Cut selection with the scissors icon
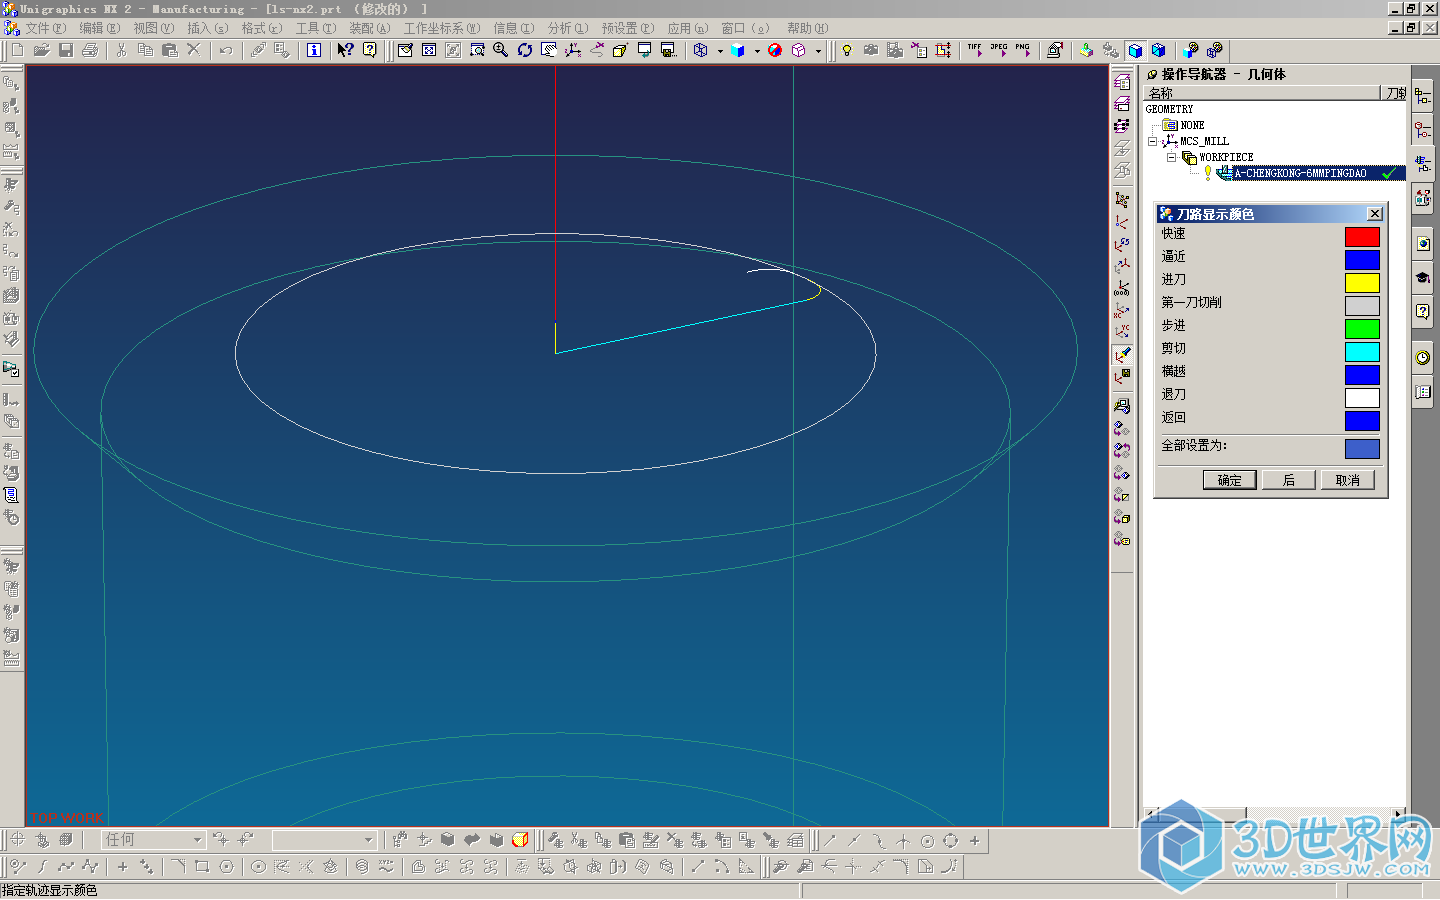The width and height of the screenshot is (1440, 900). point(121,50)
